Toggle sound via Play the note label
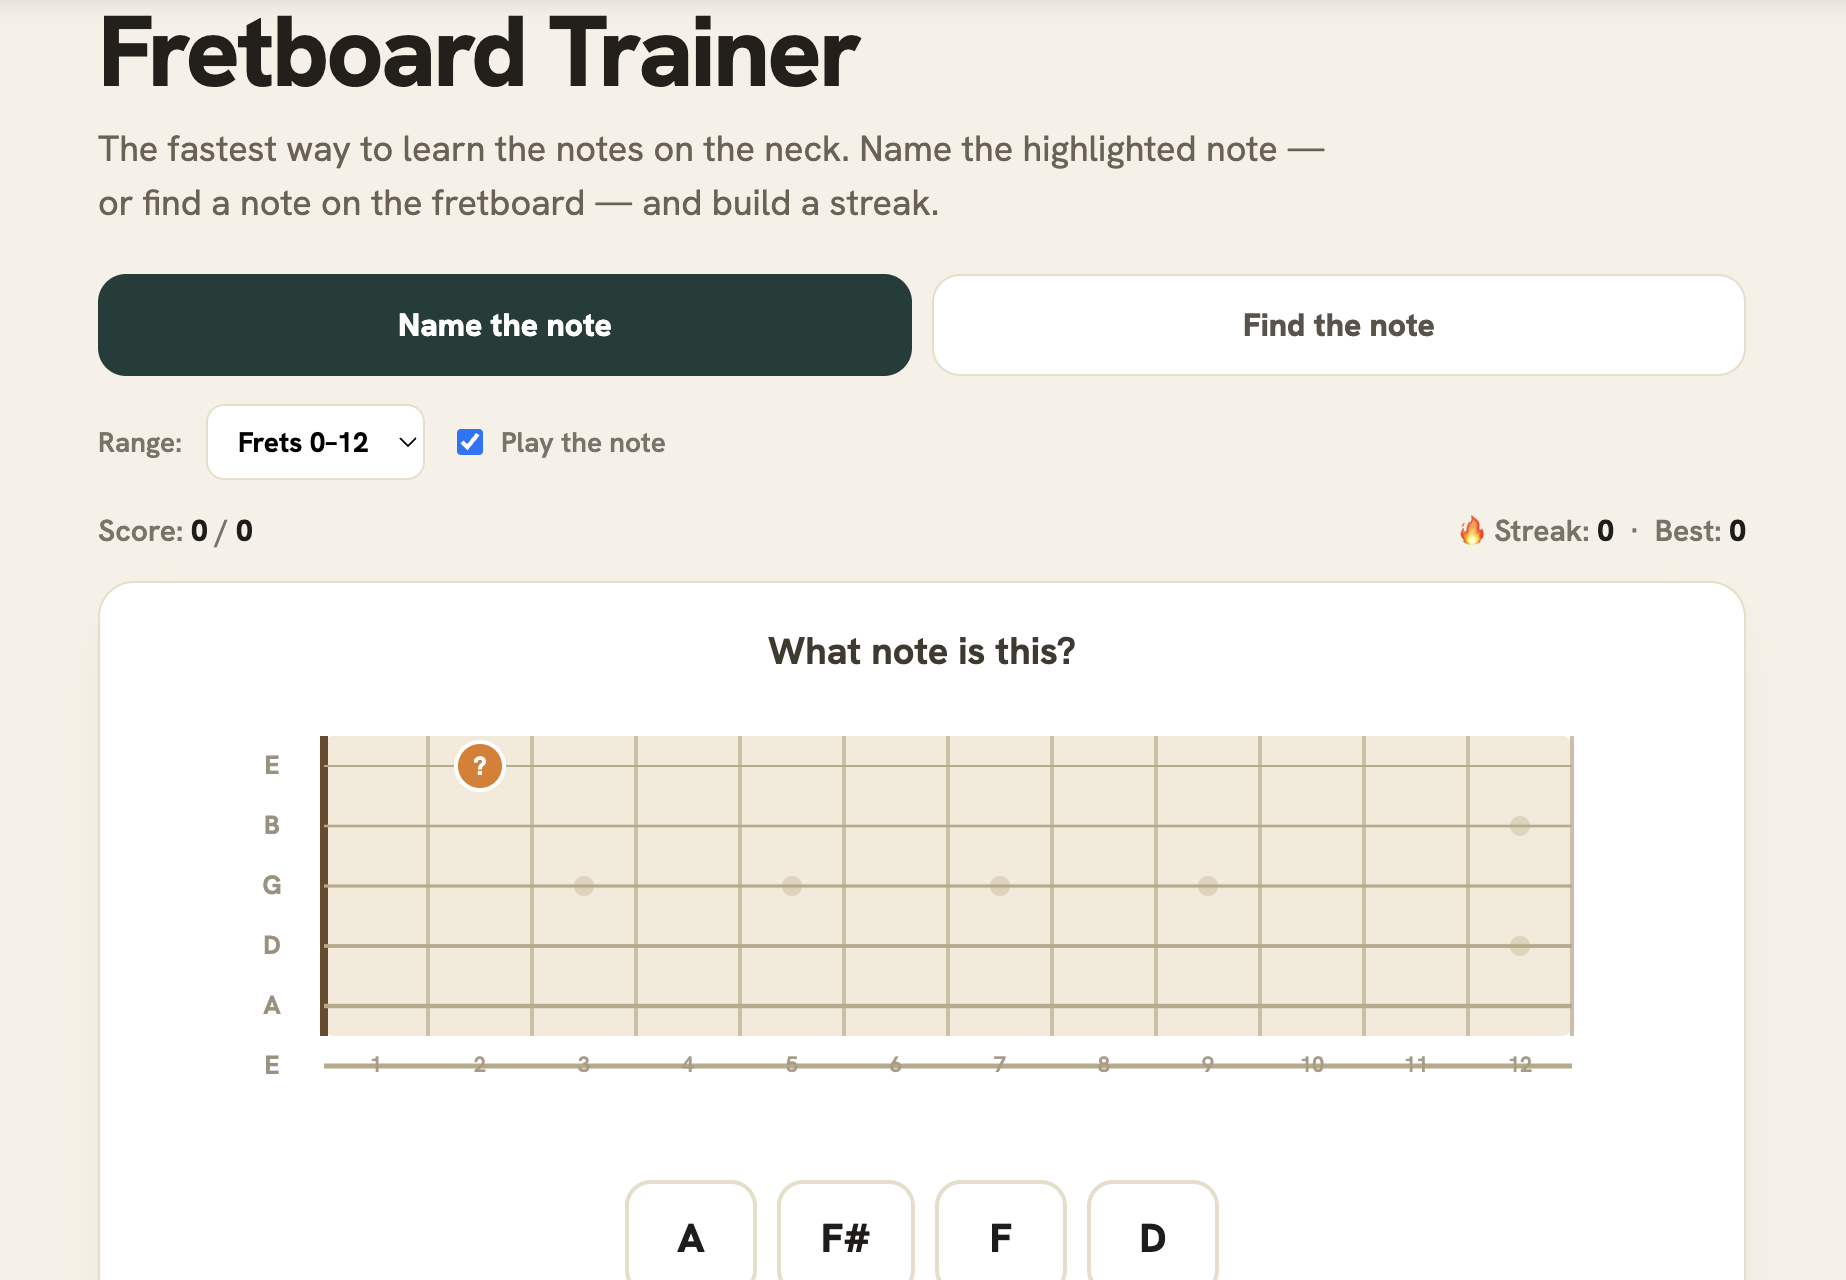This screenshot has height=1280, width=1846. click(x=583, y=443)
